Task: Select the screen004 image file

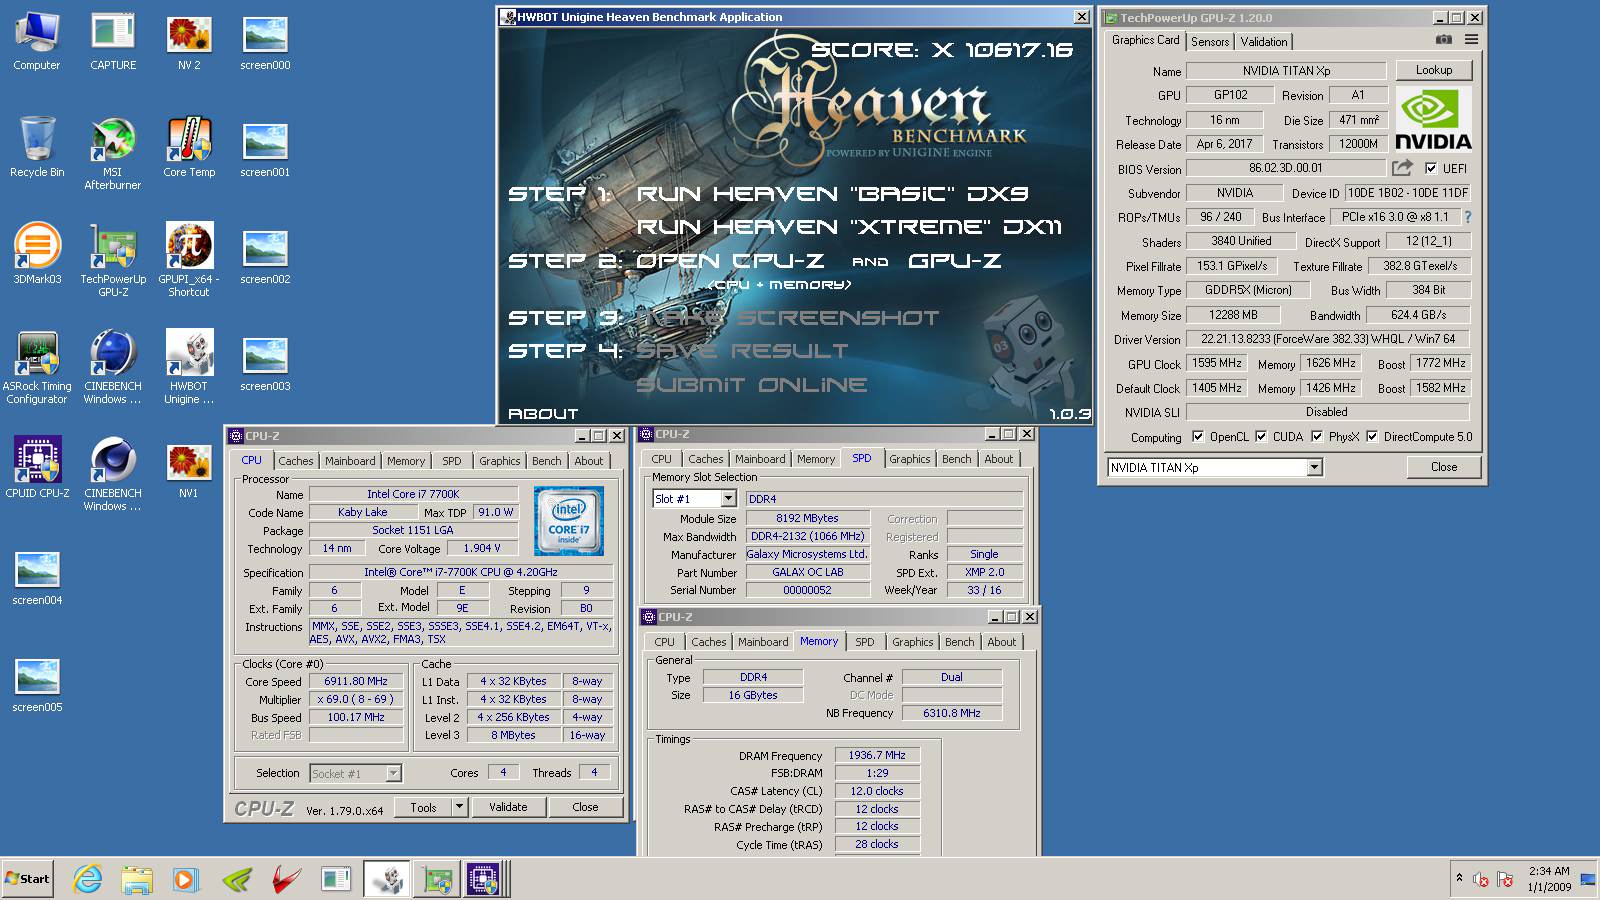Action: pyautogui.click(x=37, y=576)
